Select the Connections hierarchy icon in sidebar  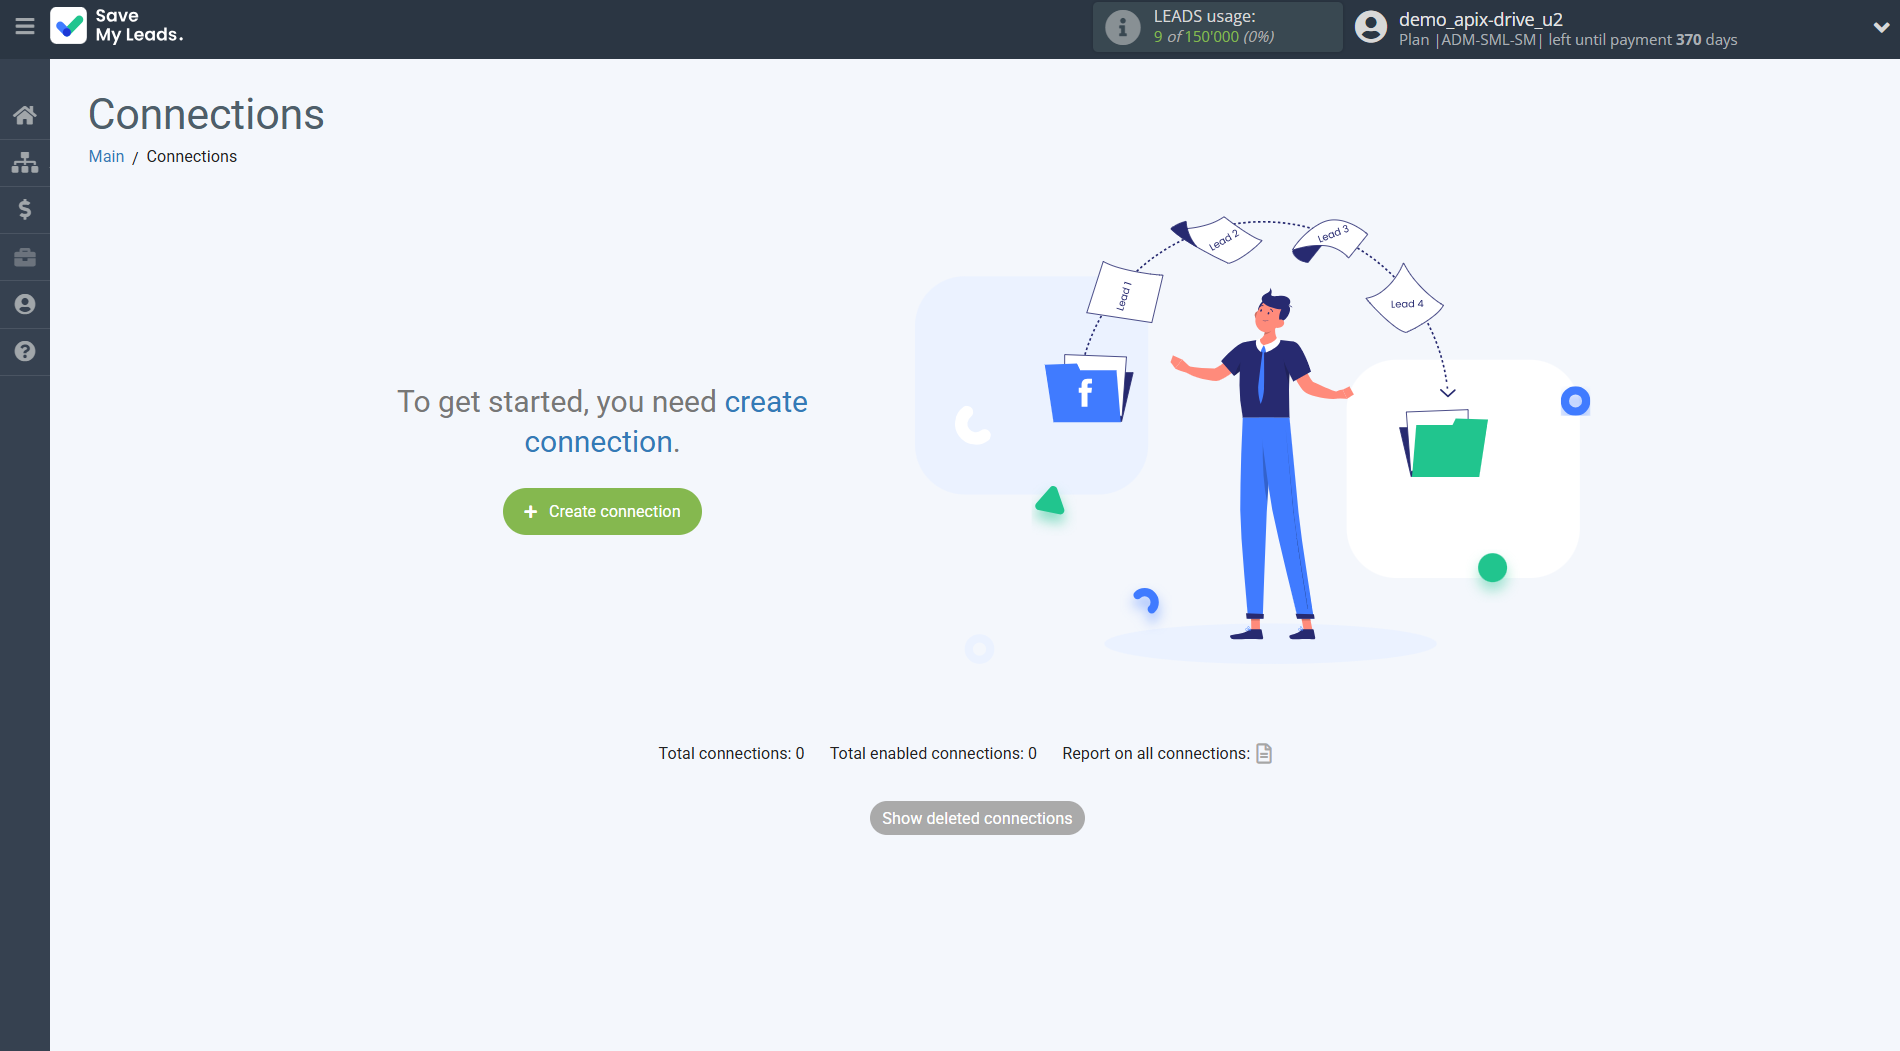pyautogui.click(x=24, y=162)
